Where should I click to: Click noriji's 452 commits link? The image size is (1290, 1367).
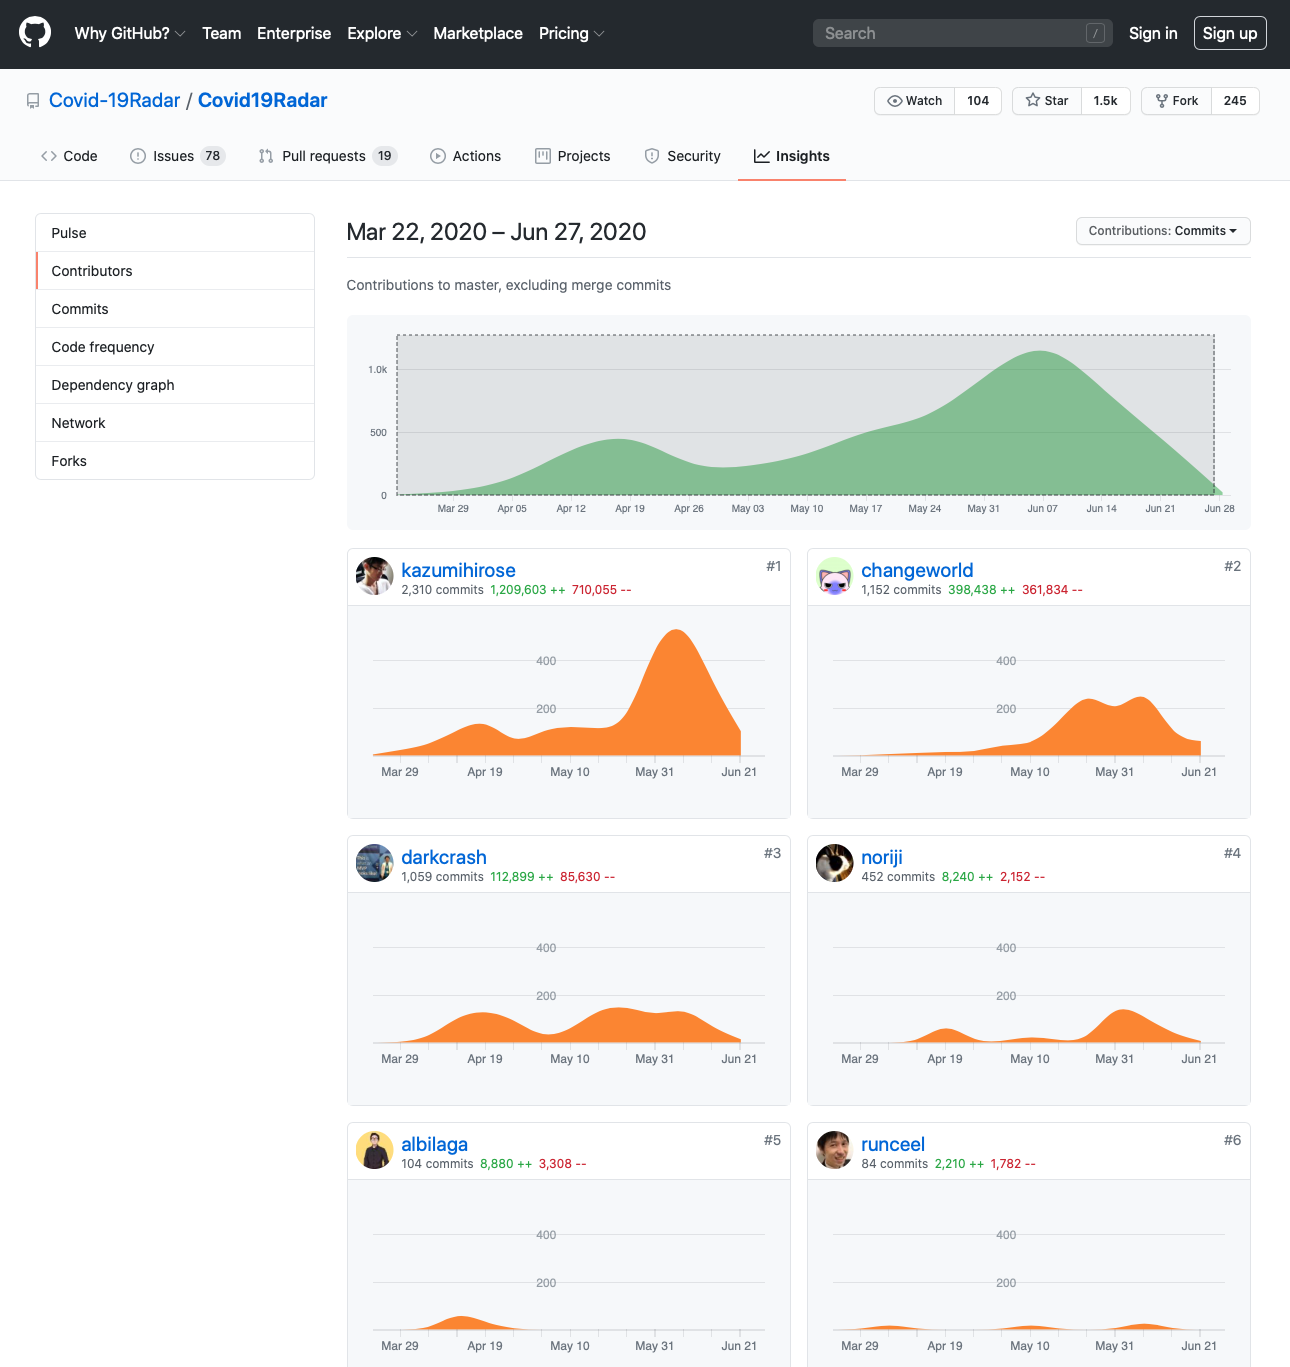click(x=898, y=877)
